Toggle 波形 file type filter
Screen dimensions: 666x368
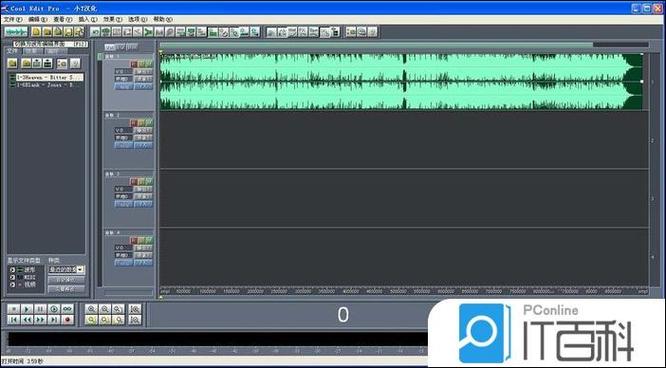click(12, 270)
